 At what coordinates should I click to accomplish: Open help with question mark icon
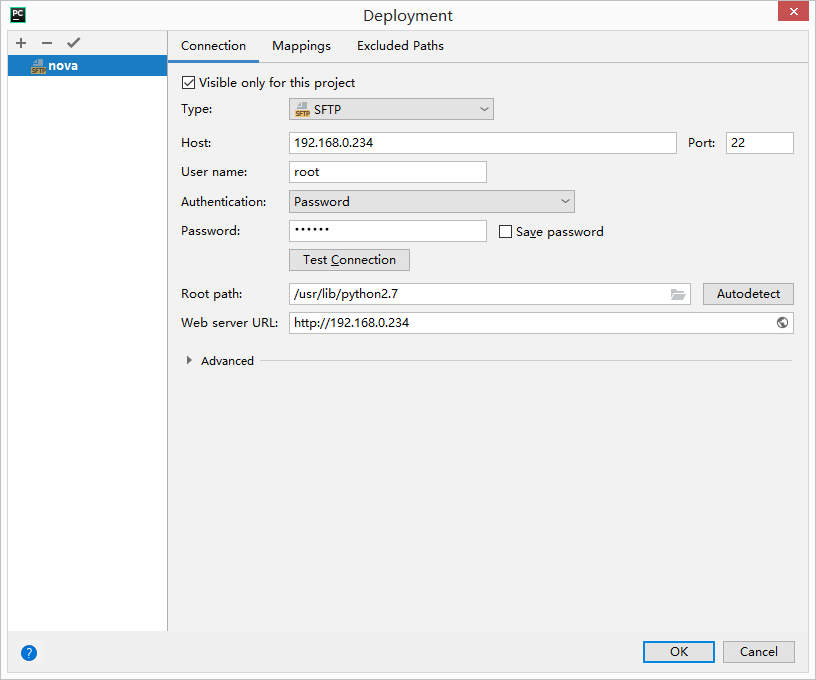coord(29,653)
